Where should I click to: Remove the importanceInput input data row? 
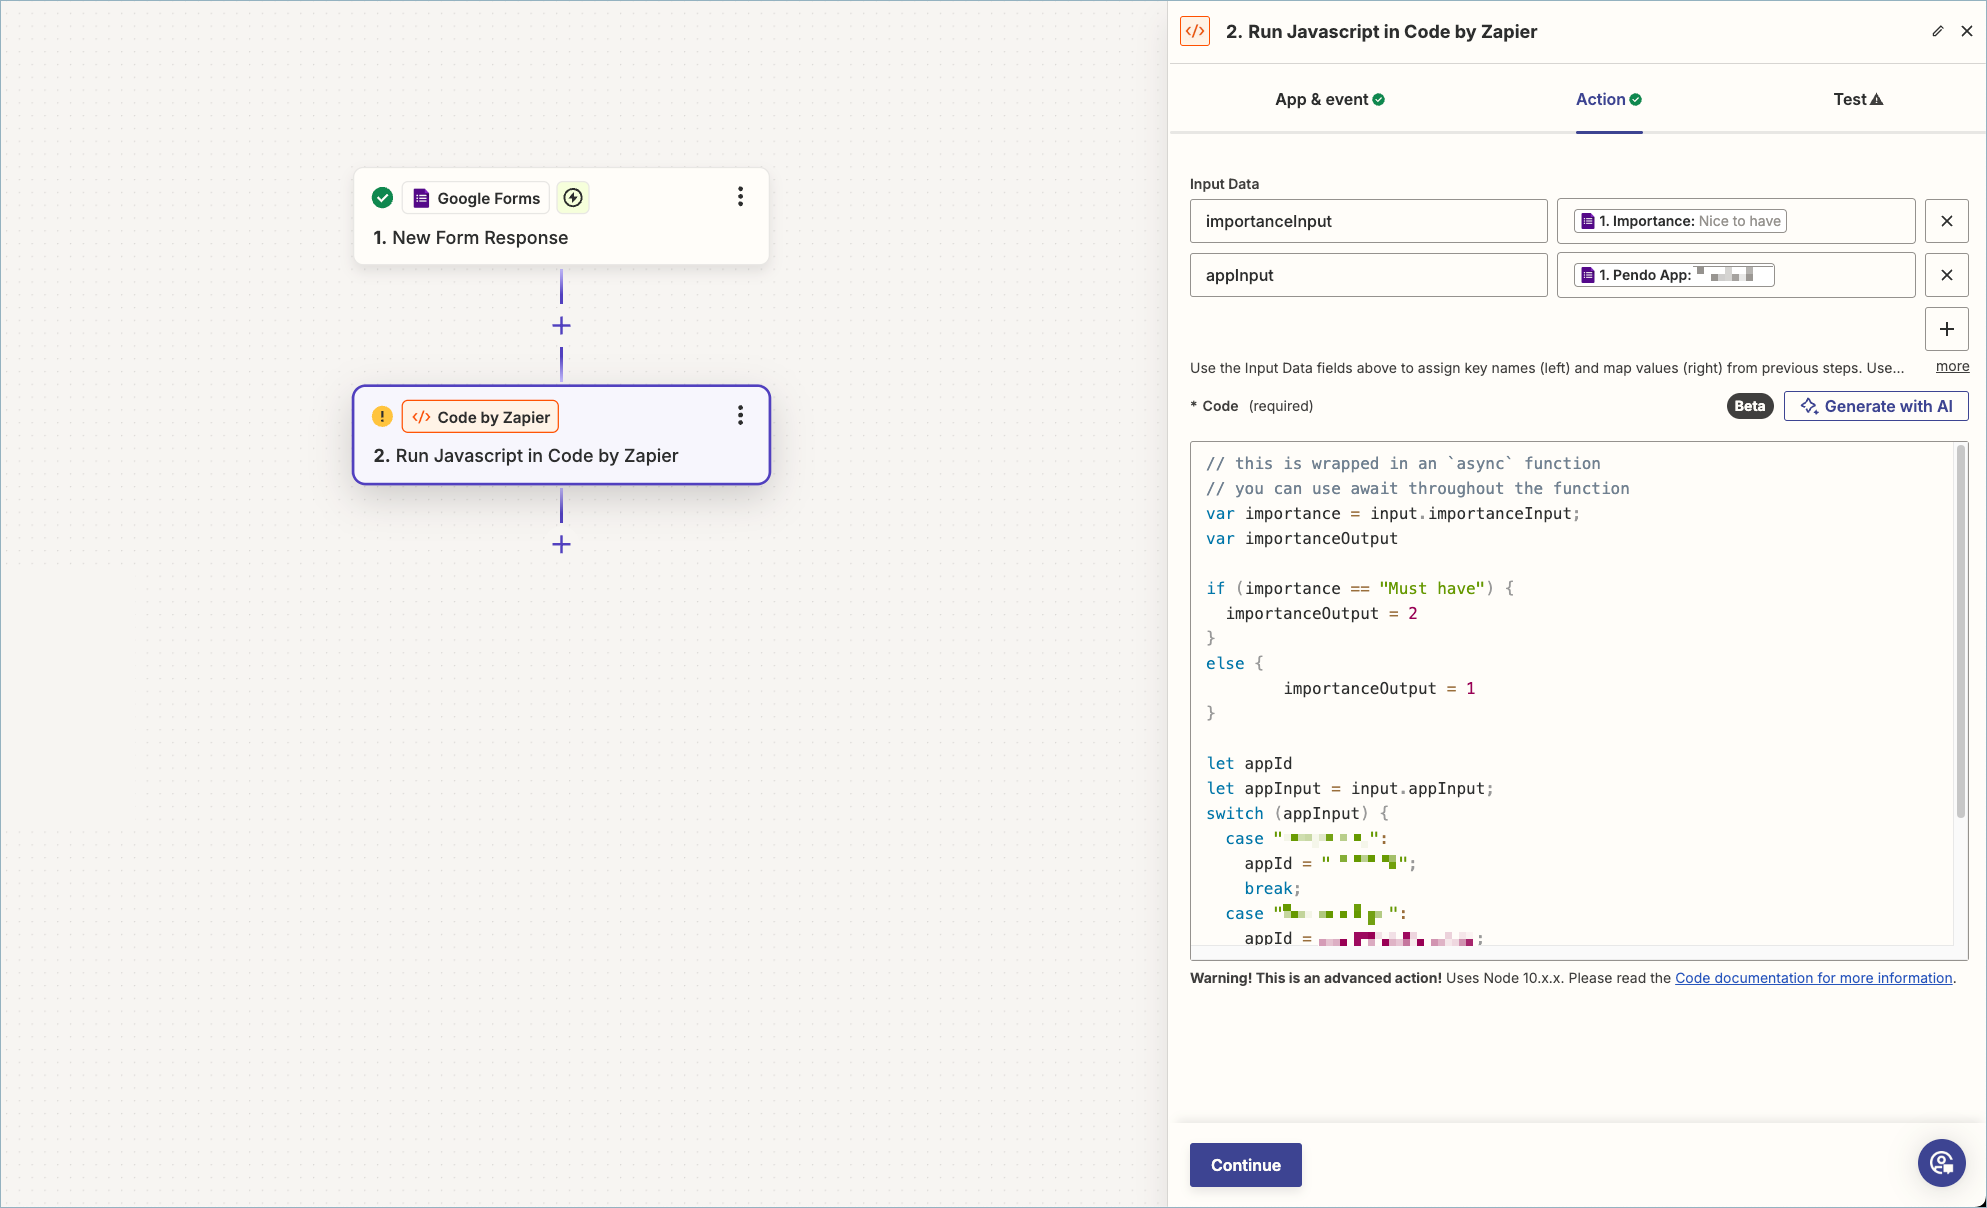pyautogui.click(x=1947, y=221)
